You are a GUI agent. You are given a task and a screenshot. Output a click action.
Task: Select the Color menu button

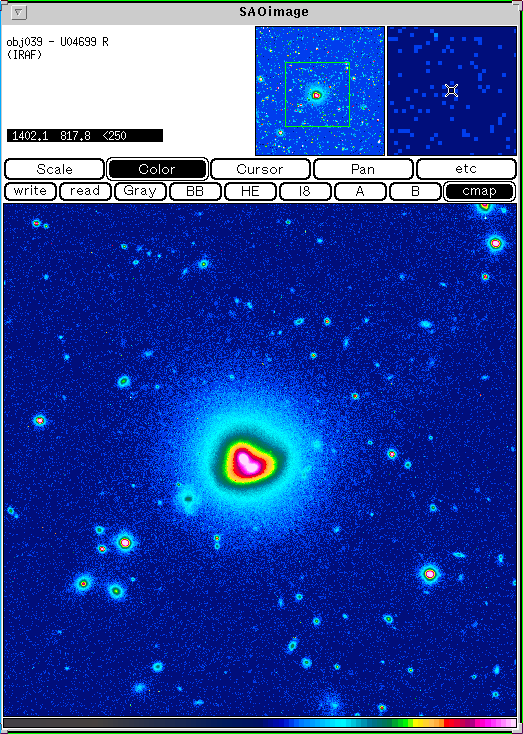pos(157,169)
